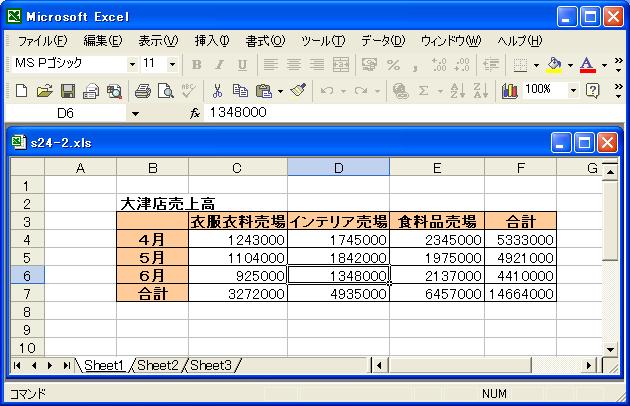The height and width of the screenshot is (406, 630).
Task: Click the AutoSum sigma icon
Action: [x=423, y=91]
